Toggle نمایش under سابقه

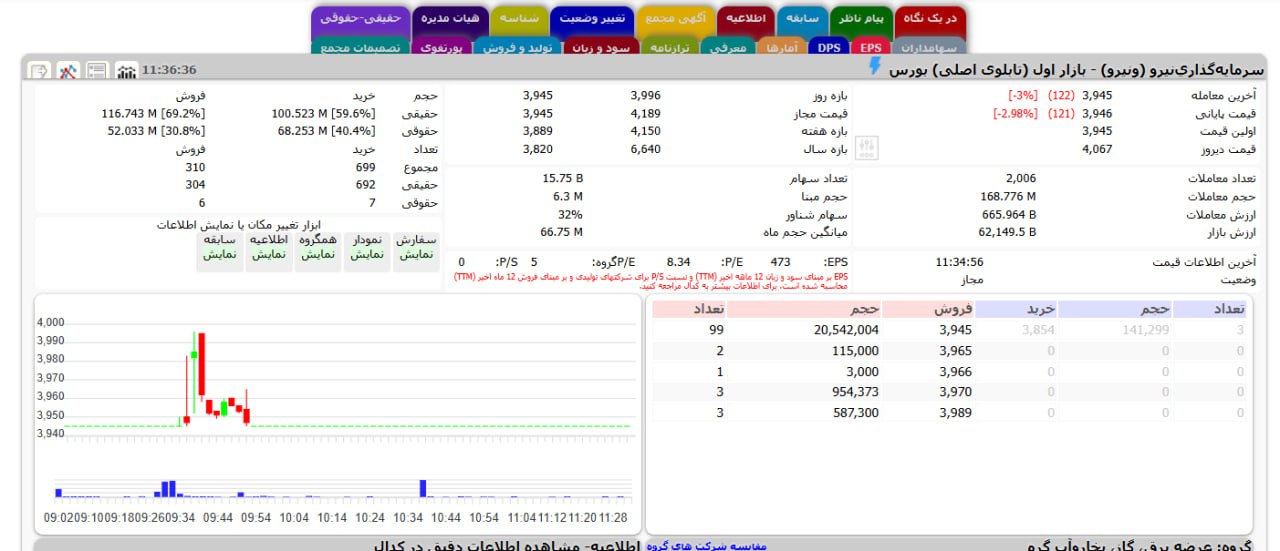point(219,254)
